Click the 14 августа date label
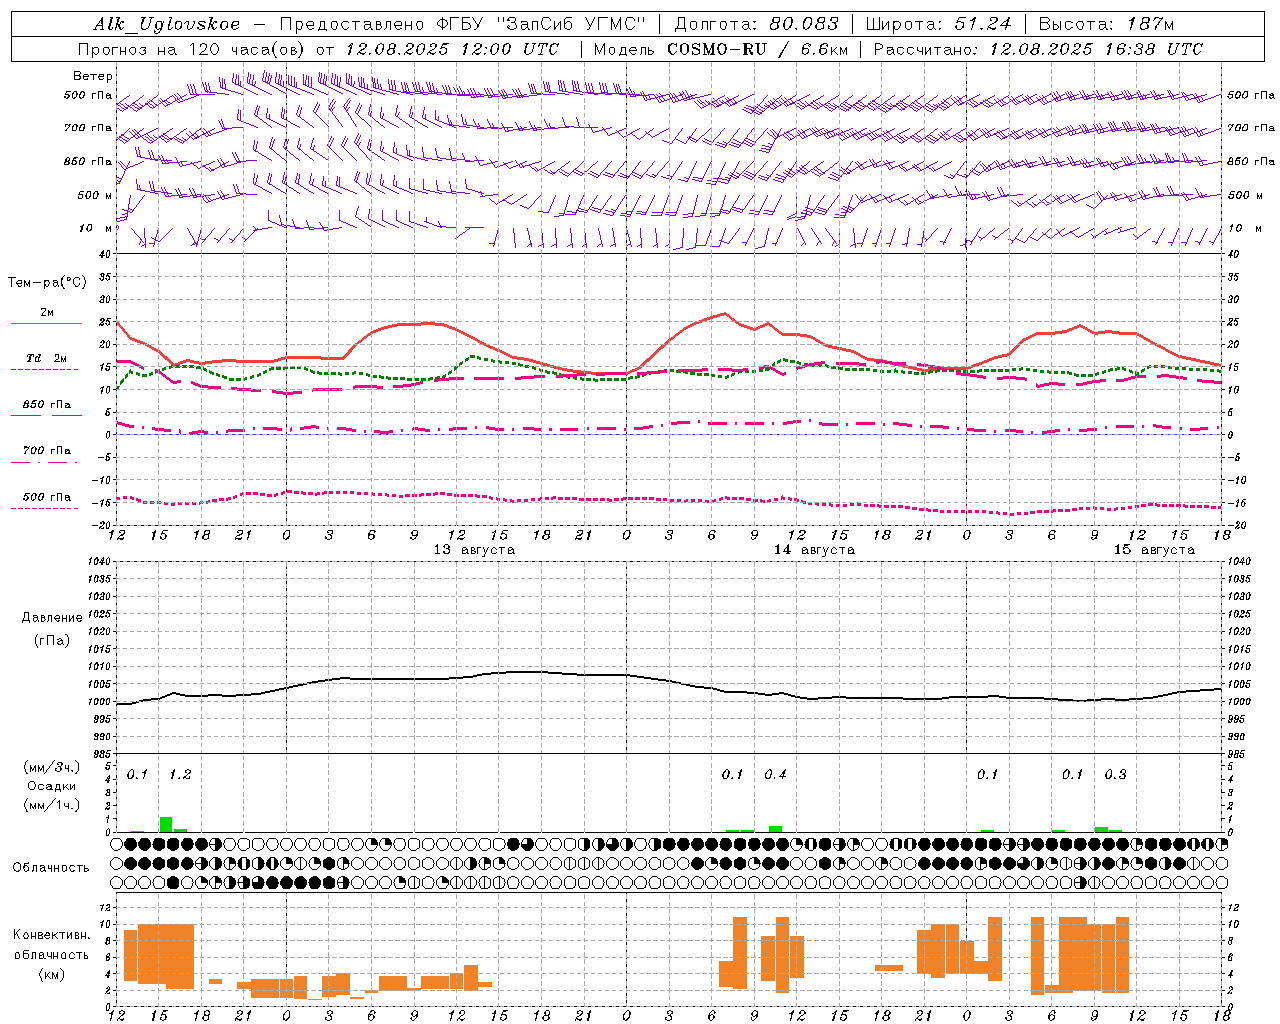The height and width of the screenshot is (1024, 1280). point(814,550)
